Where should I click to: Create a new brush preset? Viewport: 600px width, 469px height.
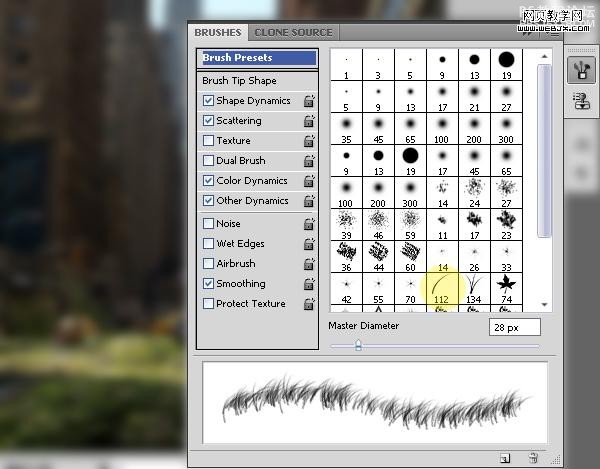click(x=505, y=458)
